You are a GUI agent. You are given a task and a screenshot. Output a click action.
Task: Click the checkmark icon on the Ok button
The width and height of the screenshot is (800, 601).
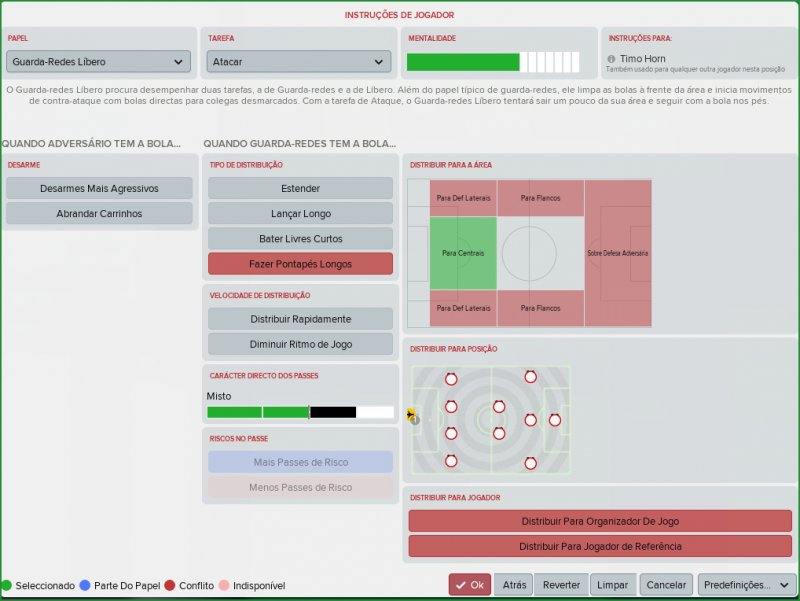tap(459, 585)
